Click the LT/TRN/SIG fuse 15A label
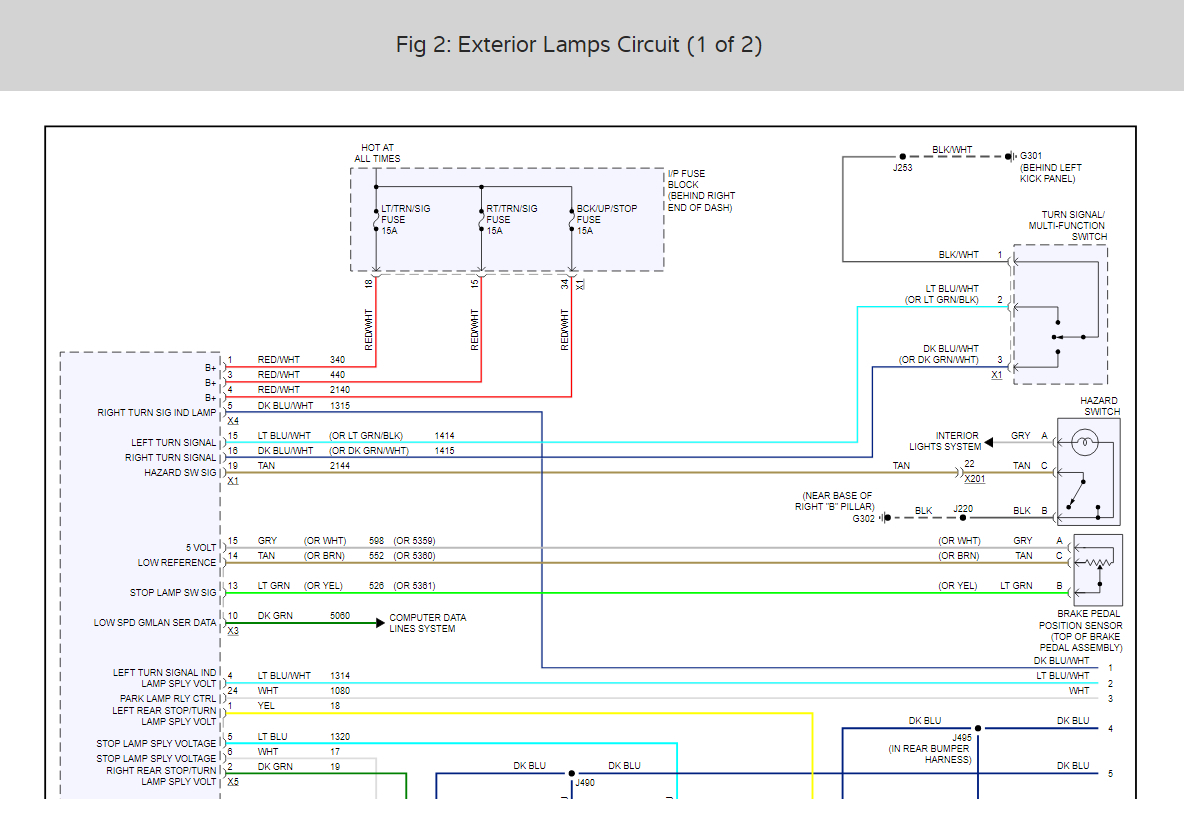The height and width of the screenshot is (838, 1184). (405, 220)
